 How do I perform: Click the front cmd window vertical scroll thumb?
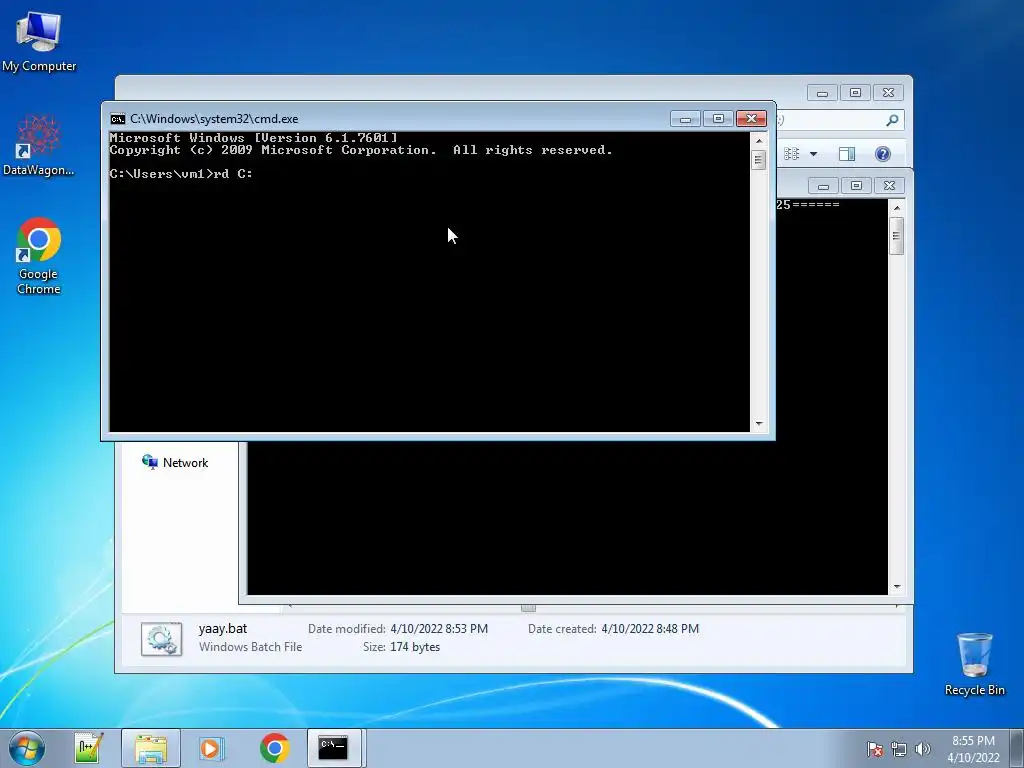pos(759,160)
